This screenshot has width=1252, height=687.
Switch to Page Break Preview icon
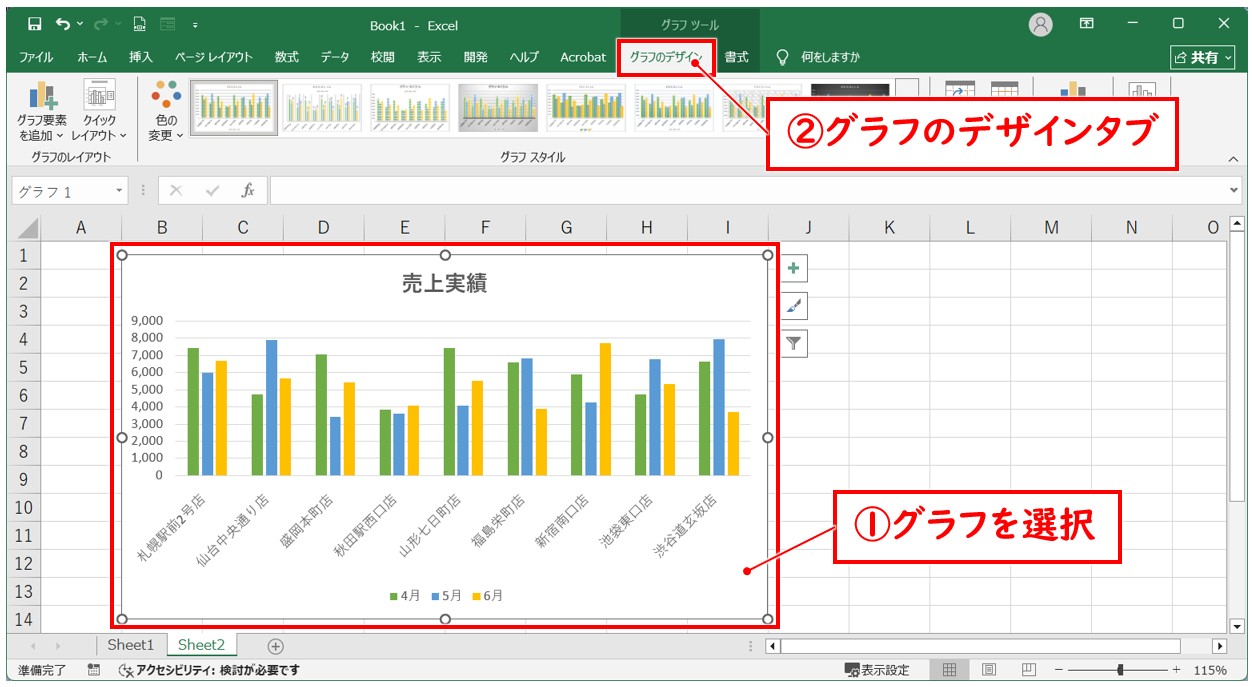point(1028,670)
